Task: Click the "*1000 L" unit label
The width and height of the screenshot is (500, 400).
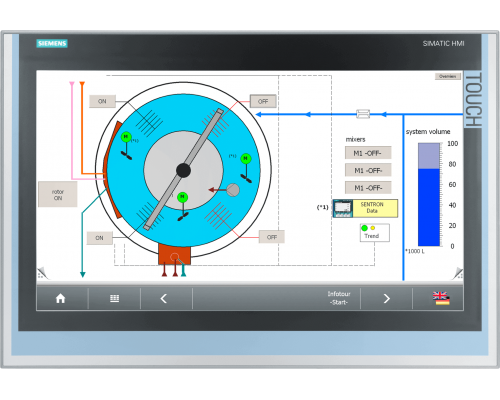Action: 415,251
